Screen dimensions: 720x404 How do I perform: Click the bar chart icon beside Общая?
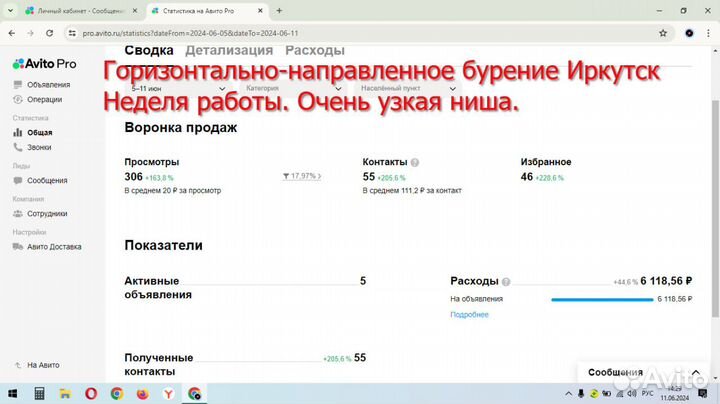click(x=17, y=132)
